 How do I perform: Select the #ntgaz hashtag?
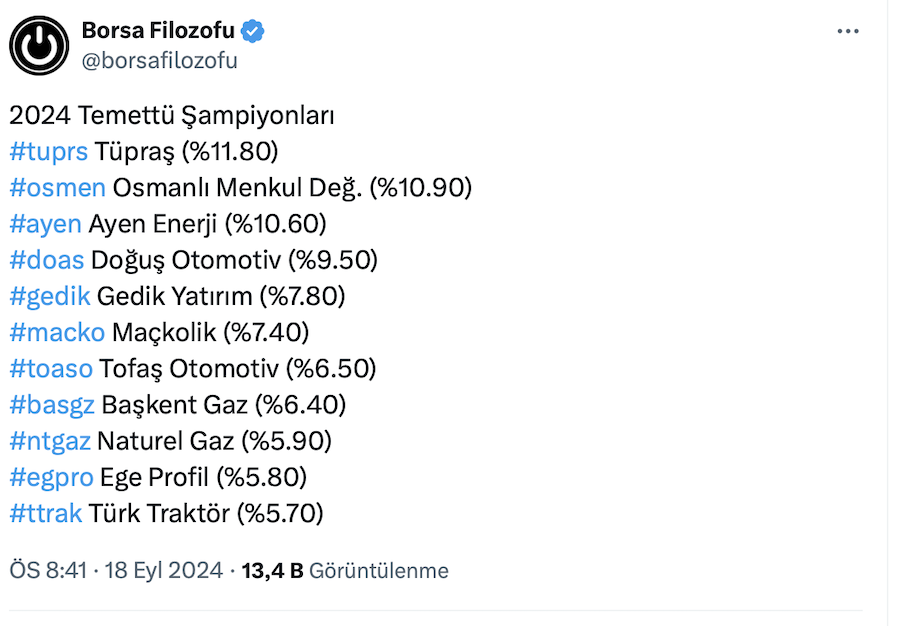pos(50,441)
